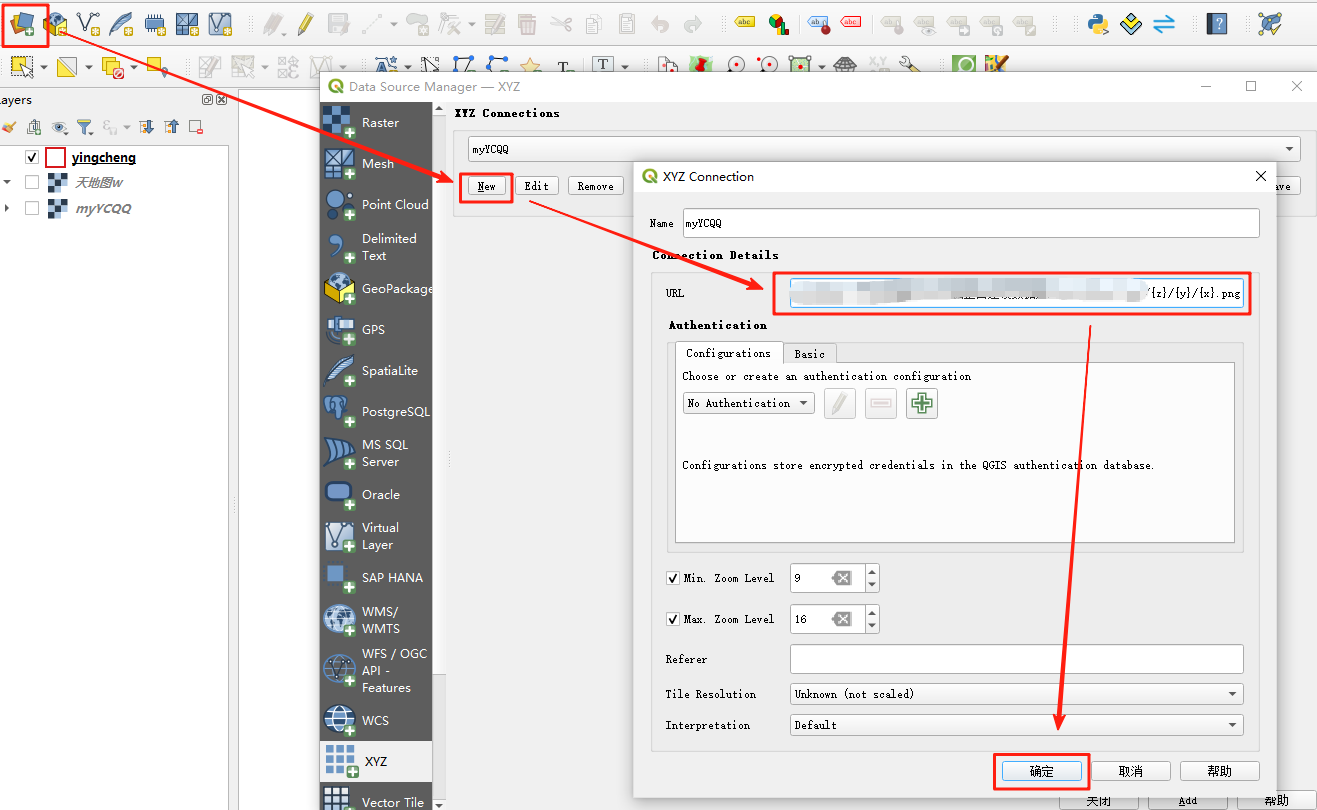The height and width of the screenshot is (810, 1317).
Task: Open the Interpretation Default dropdown
Action: pyautogui.click(x=1016, y=725)
